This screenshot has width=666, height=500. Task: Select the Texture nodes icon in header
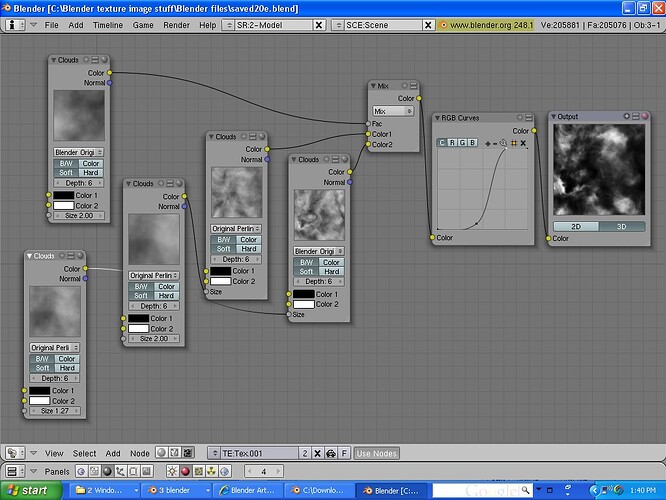pos(188,453)
